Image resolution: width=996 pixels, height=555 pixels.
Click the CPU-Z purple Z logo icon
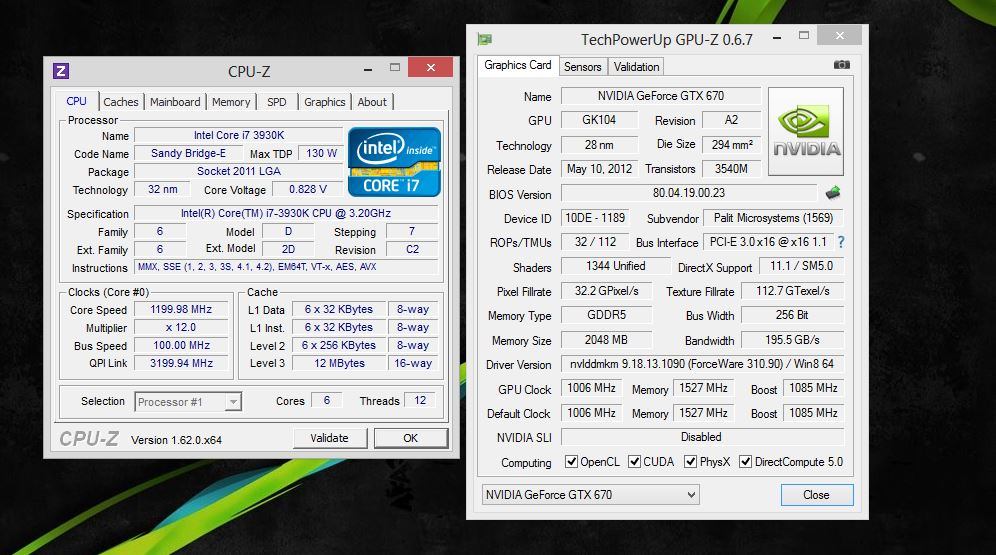pos(61,70)
